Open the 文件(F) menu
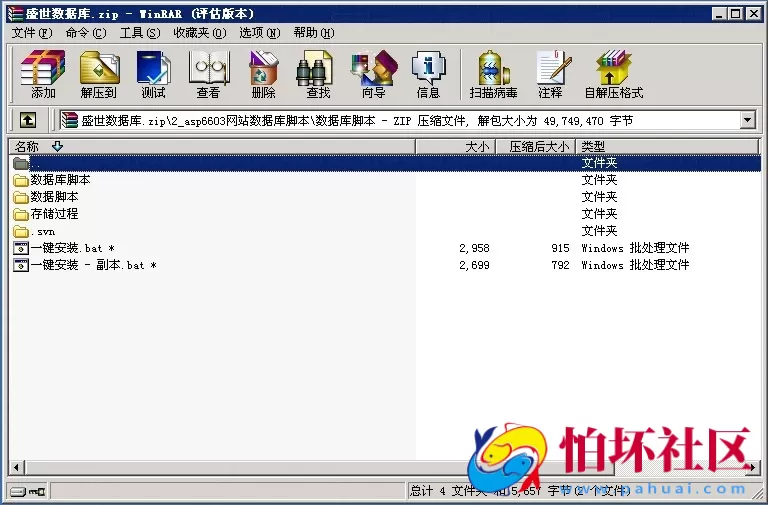 tap(32, 33)
